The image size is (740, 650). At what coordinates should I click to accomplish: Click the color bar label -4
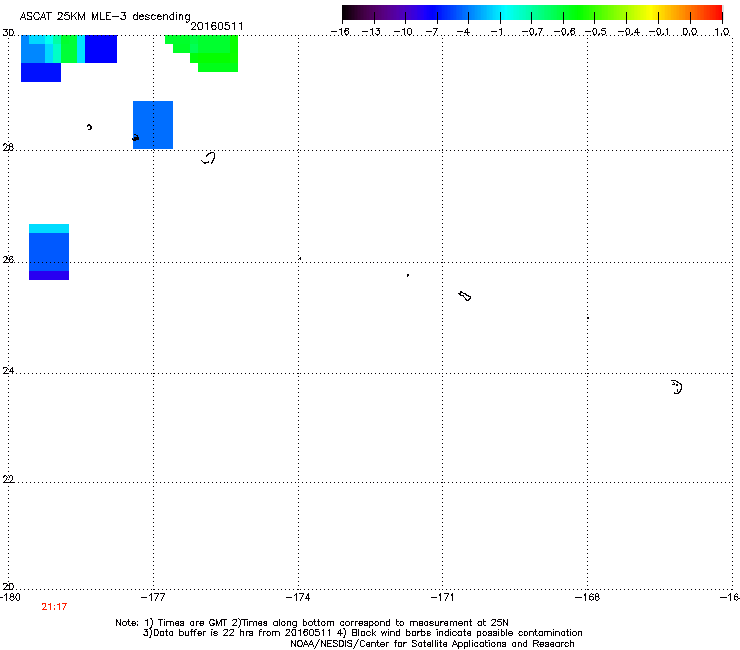pos(463,32)
